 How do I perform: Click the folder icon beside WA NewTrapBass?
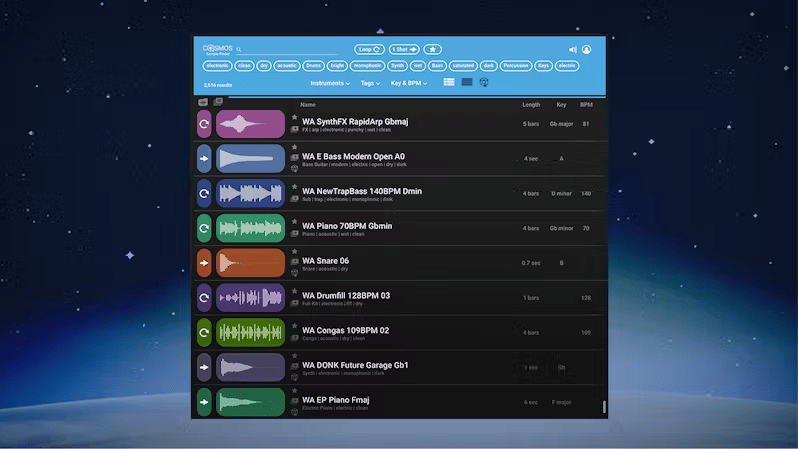tap(294, 199)
